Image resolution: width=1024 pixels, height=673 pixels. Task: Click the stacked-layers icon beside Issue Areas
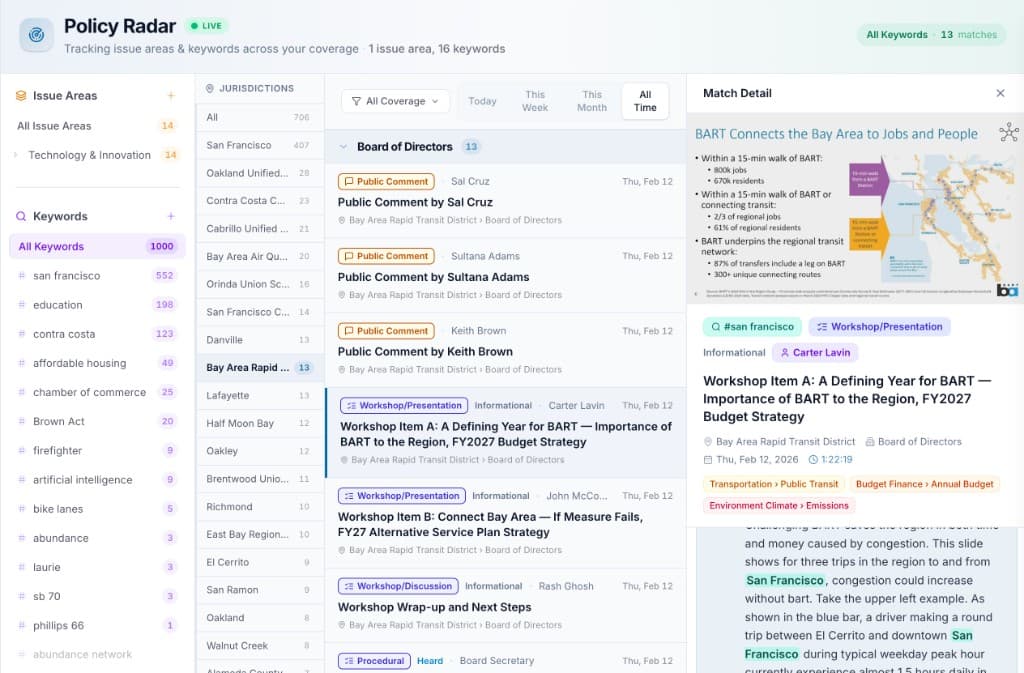click(x=20, y=95)
